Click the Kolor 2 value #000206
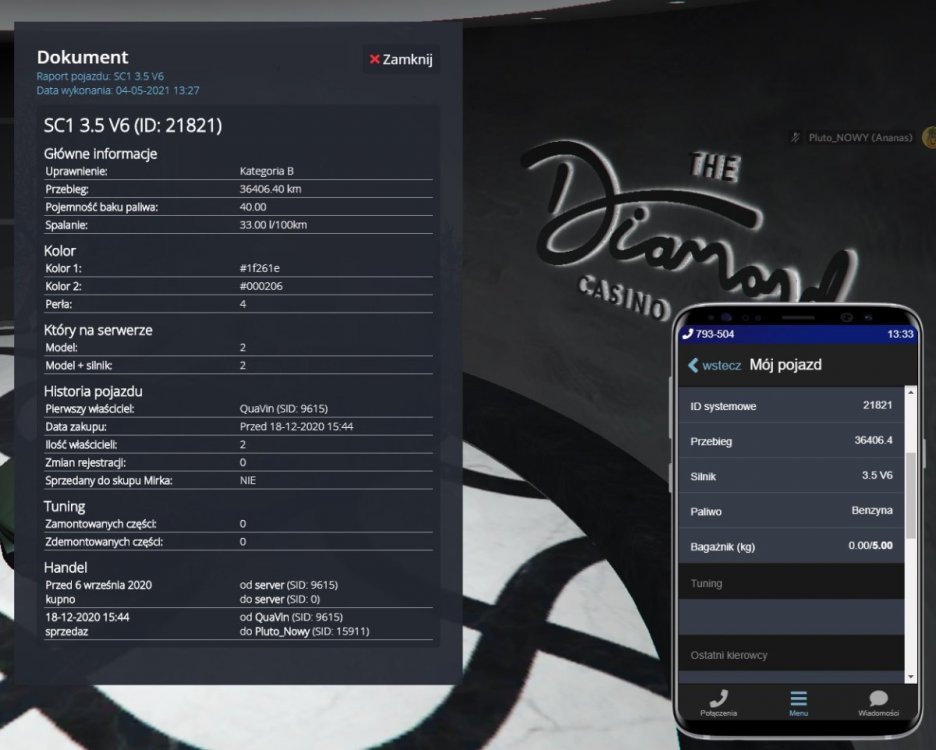This screenshot has height=750, width=936. pos(261,286)
